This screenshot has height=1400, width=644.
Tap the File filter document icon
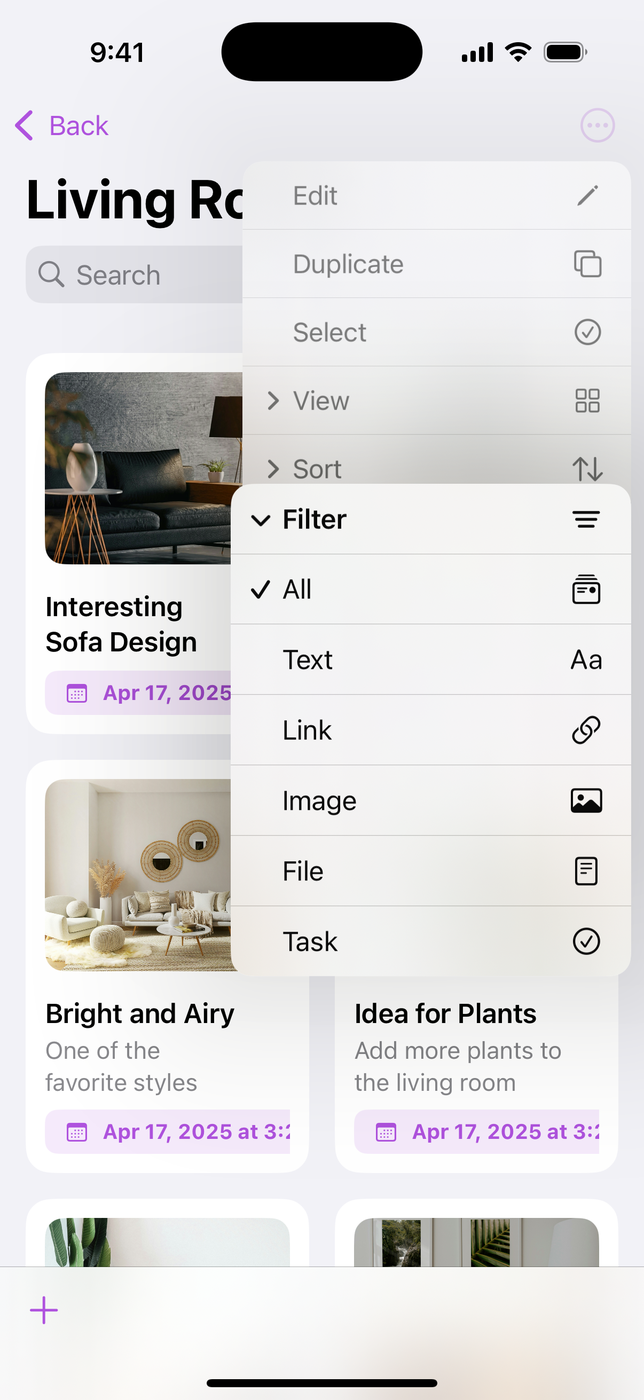586,871
